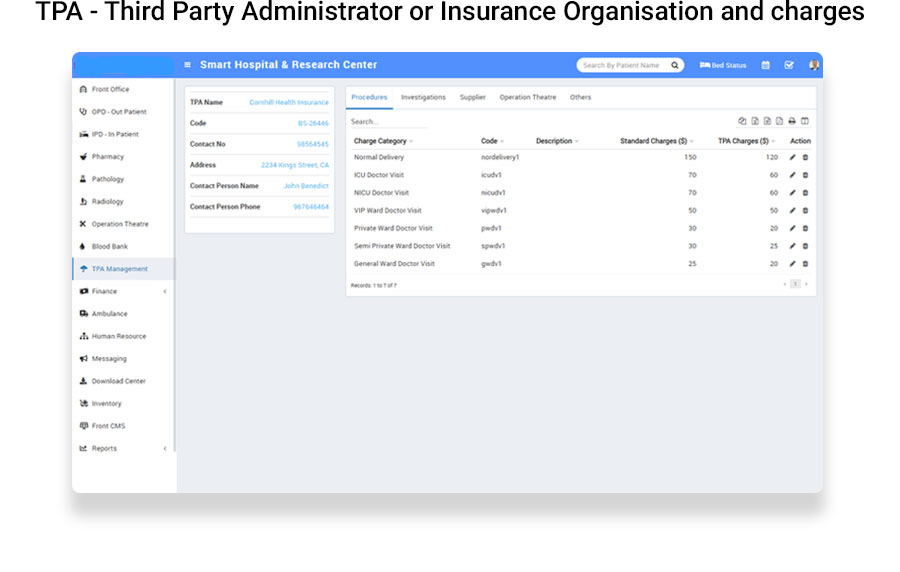Edit the Normal Delivery charge row
The height and width of the screenshot is (572, 900).
(x=793, y=158)
